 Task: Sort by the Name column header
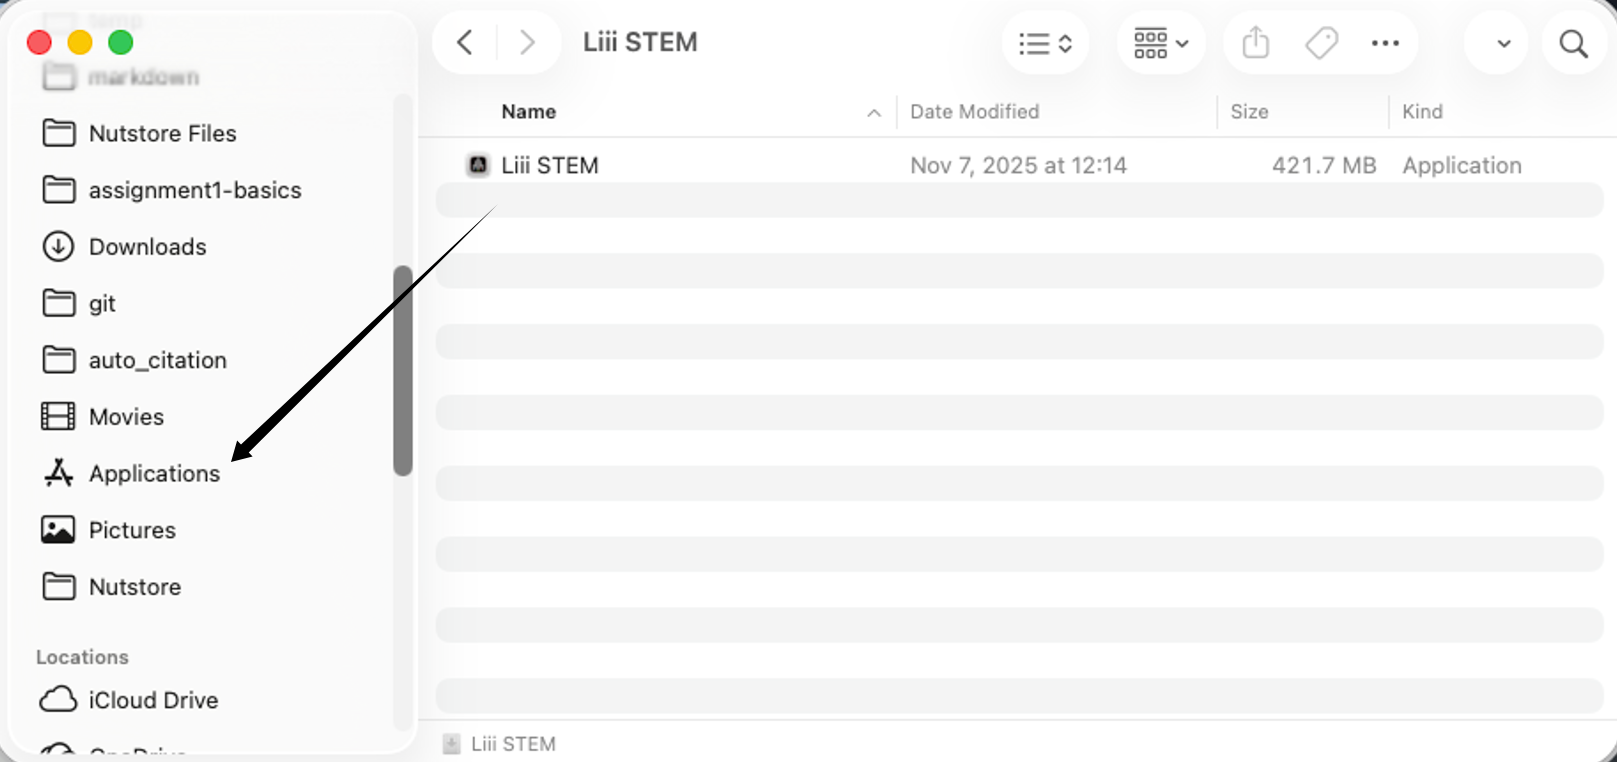point(529,112)
